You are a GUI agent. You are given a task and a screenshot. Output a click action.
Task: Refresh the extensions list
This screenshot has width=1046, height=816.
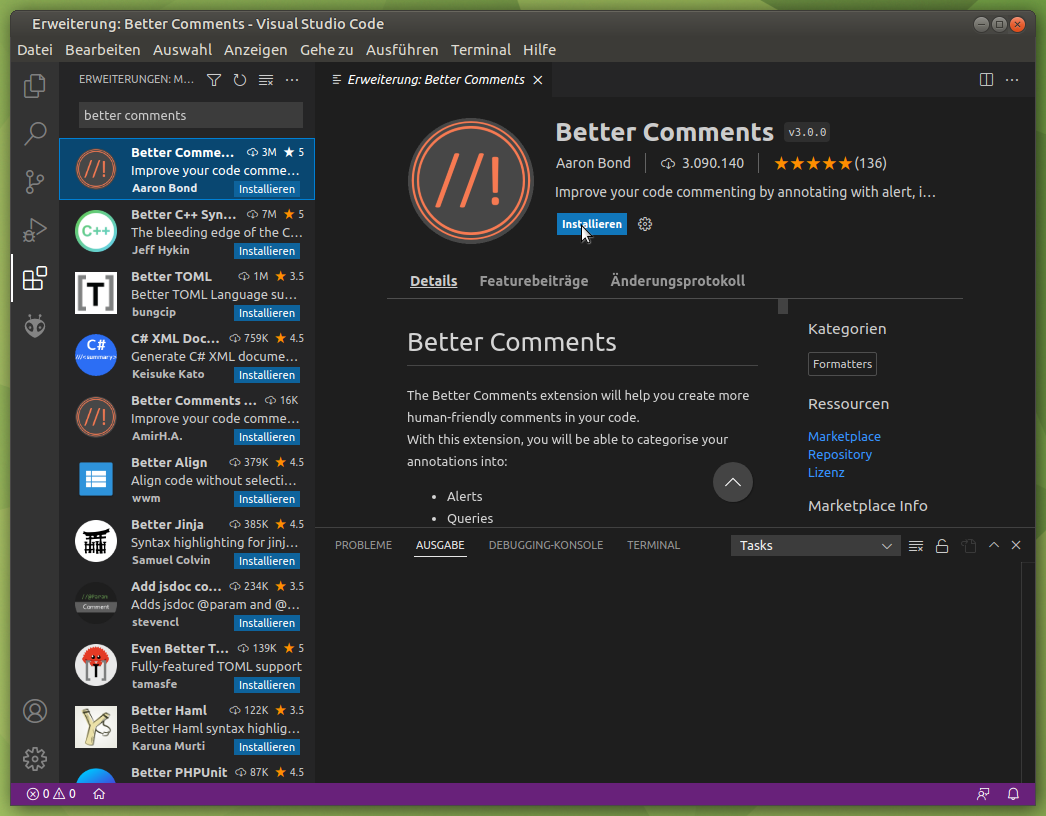[239, 80]
